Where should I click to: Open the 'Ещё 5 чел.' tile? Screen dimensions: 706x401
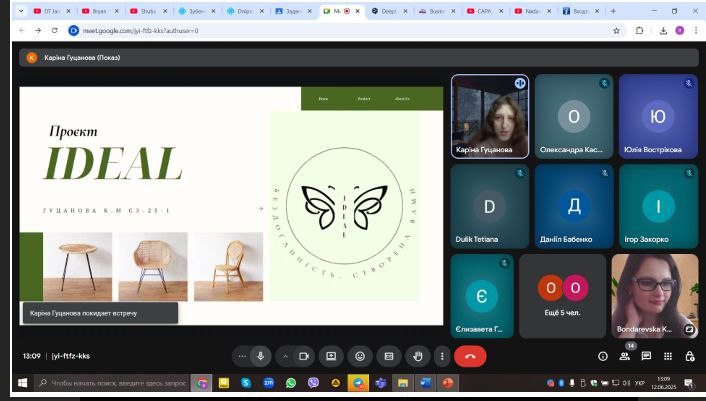pos(562,296)
